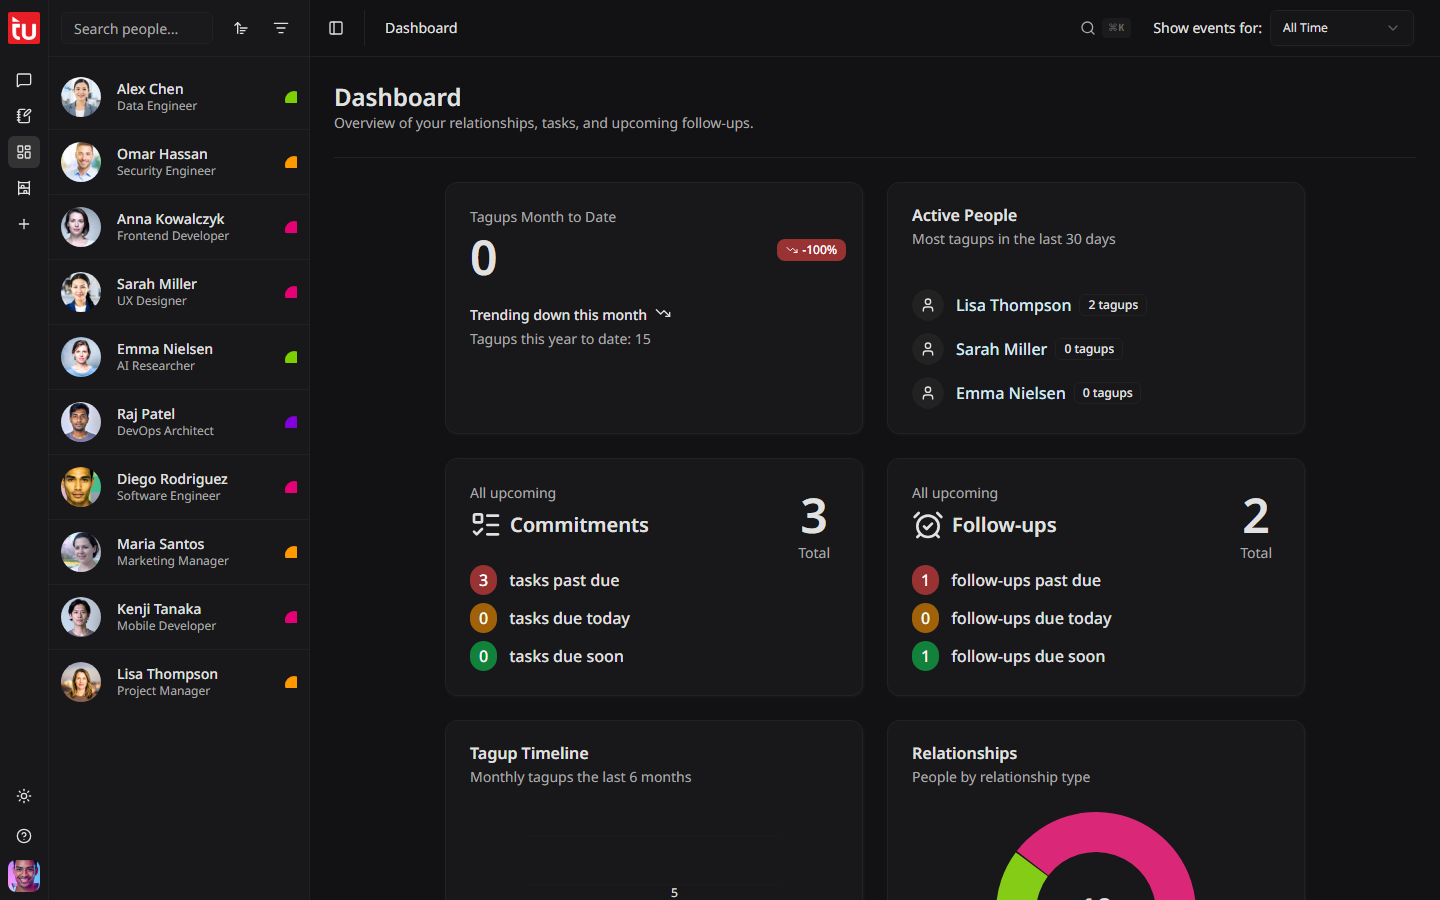1440x900 pixels.
Task: Select Alex Chen in the people list
Action: click(180, 97)
